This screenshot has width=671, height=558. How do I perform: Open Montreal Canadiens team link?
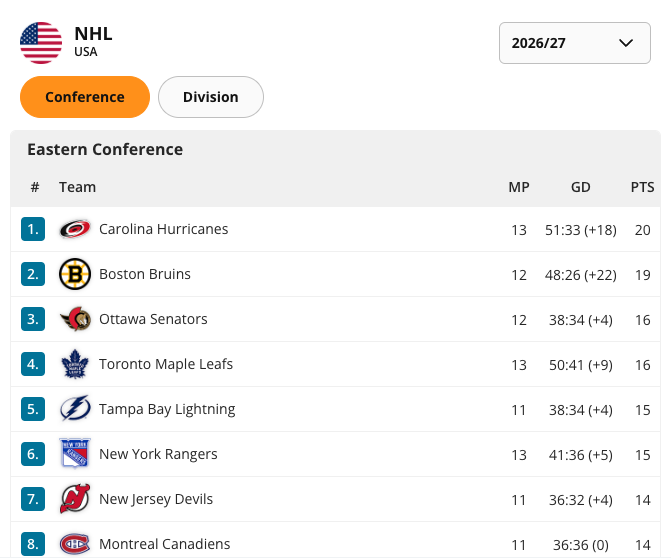165,544
